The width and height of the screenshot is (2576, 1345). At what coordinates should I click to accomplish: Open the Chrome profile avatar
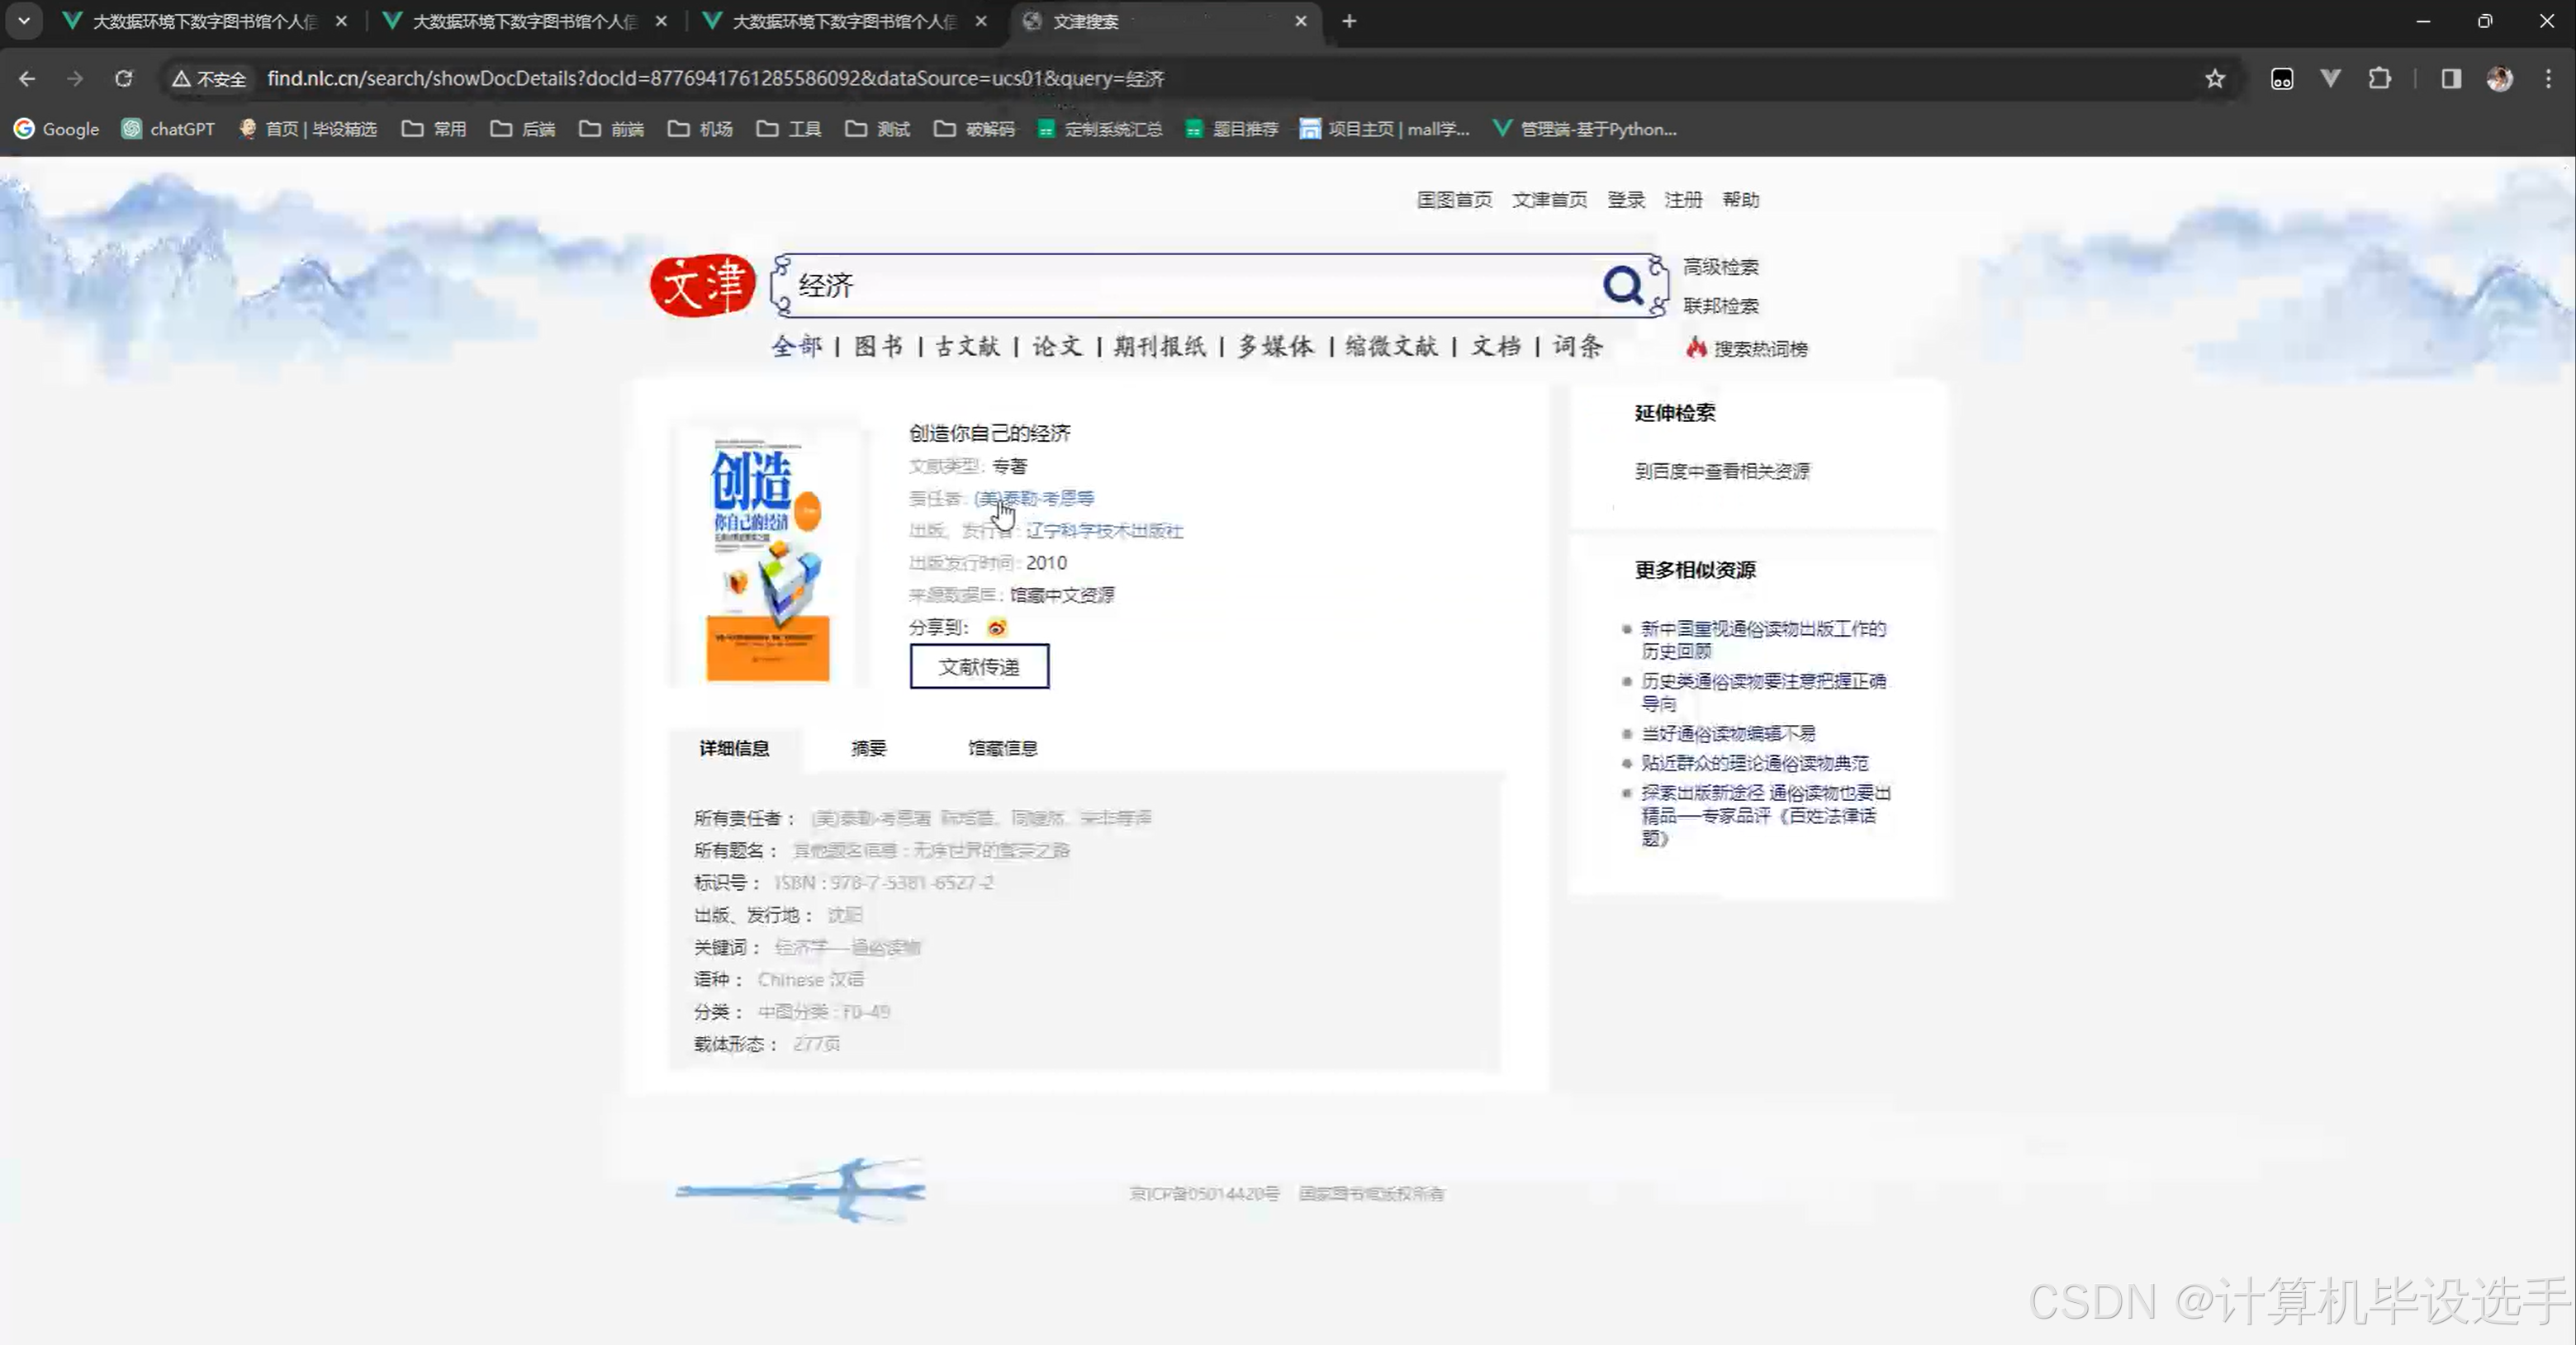2499,79
